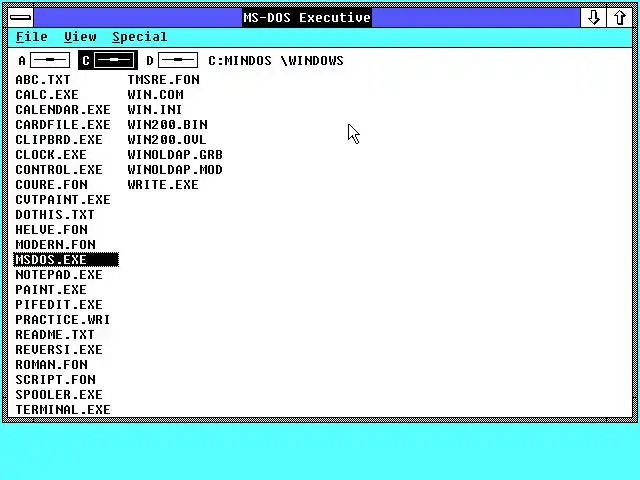Select CALC.EXE in the list
640x480 pixels.
pos(47,95)
